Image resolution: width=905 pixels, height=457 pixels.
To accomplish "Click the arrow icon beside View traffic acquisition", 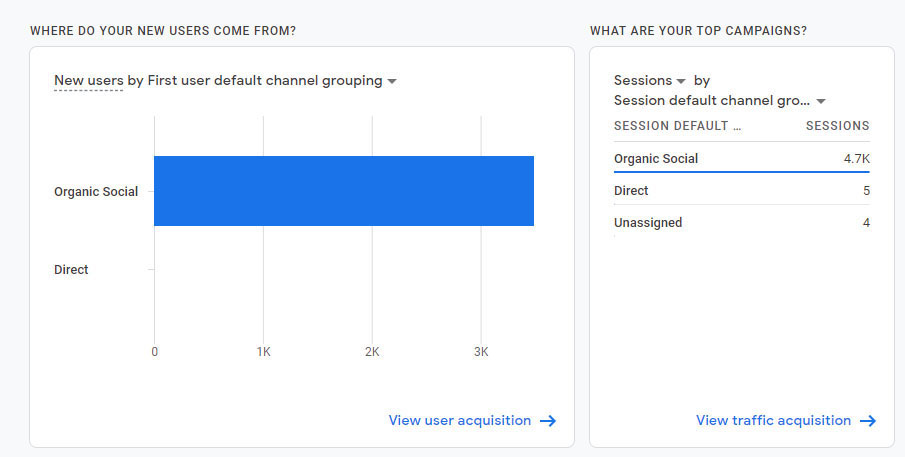I will (x=868, y=421).
